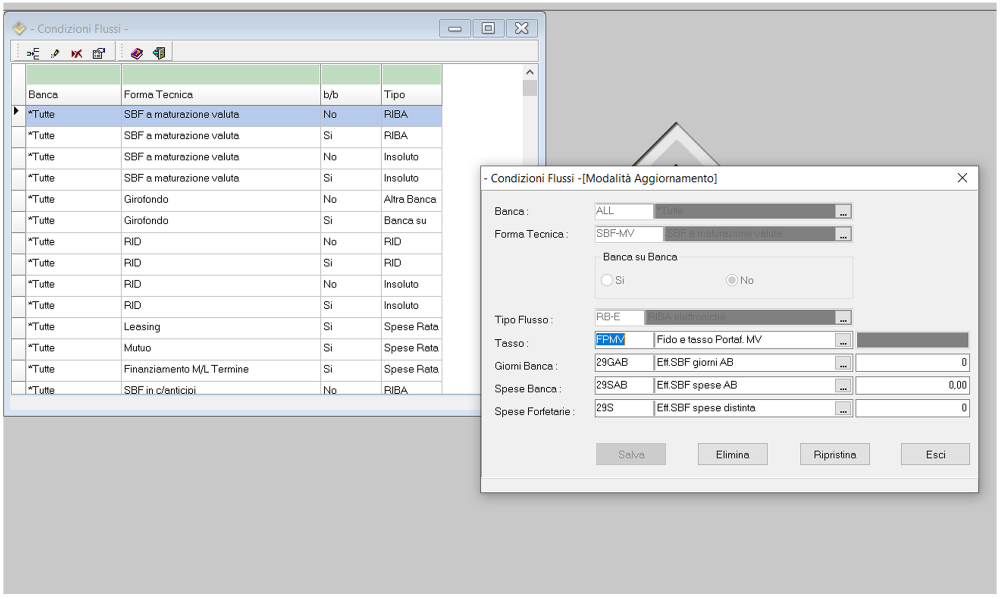Open the properties toolbar icon
Screen dimensions: 1000x597
coord(99,53)
